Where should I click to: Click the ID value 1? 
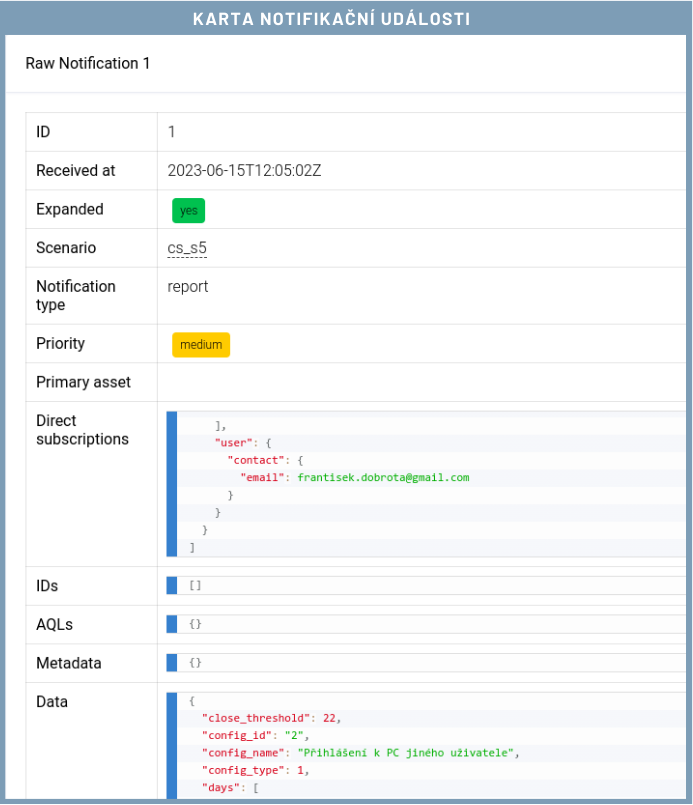click(172, 132)
